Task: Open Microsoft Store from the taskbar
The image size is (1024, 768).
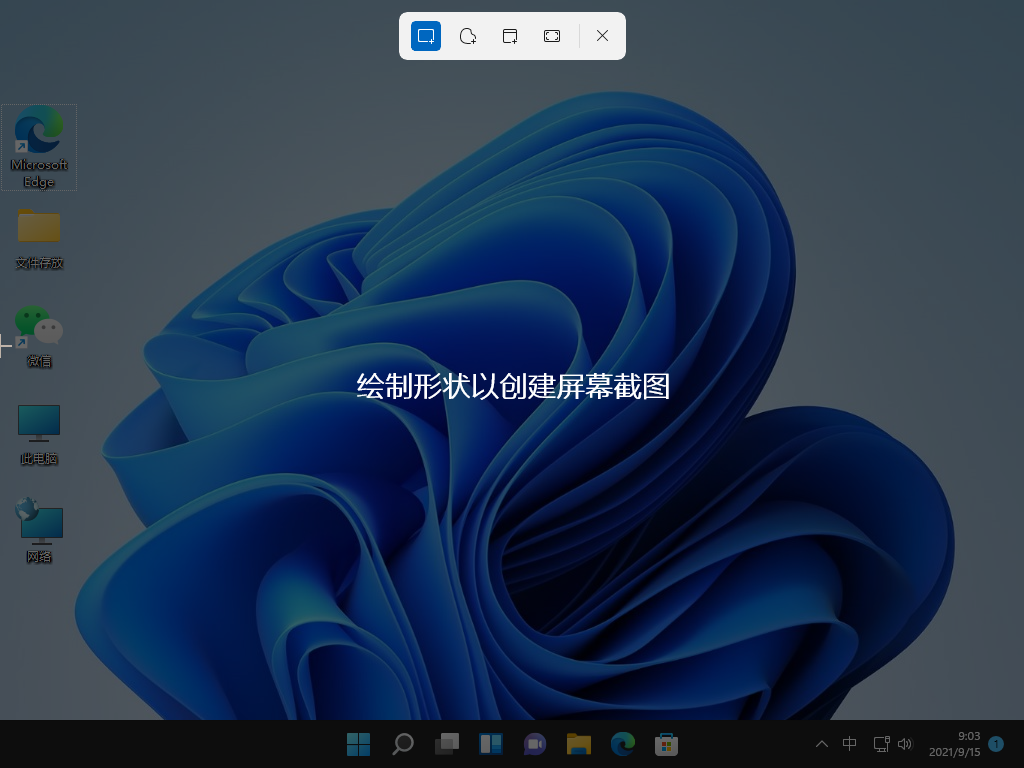Action: (666, 744)
